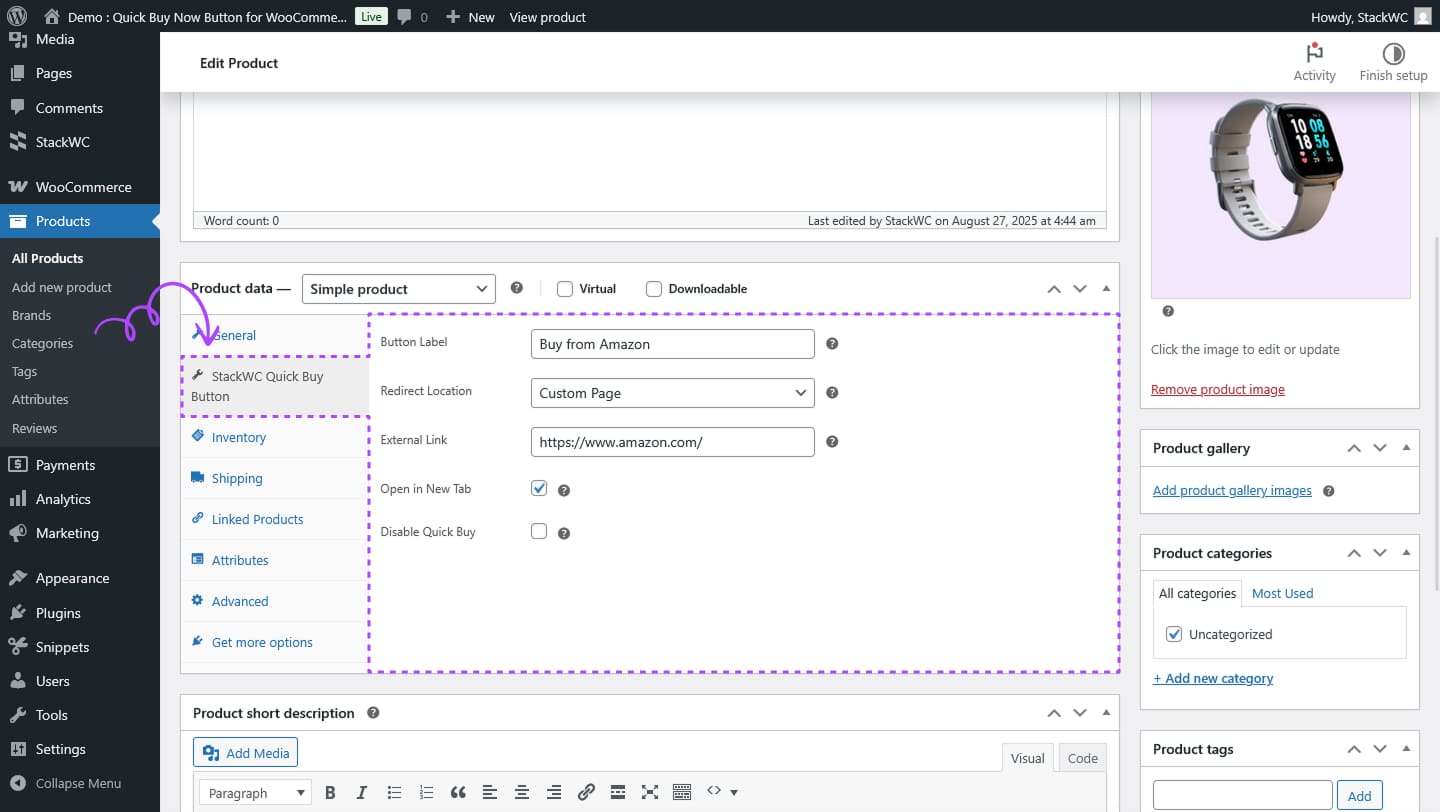Click the insert link icon
This screenshot has width=1440, height=812.
[x=586, y=793]
